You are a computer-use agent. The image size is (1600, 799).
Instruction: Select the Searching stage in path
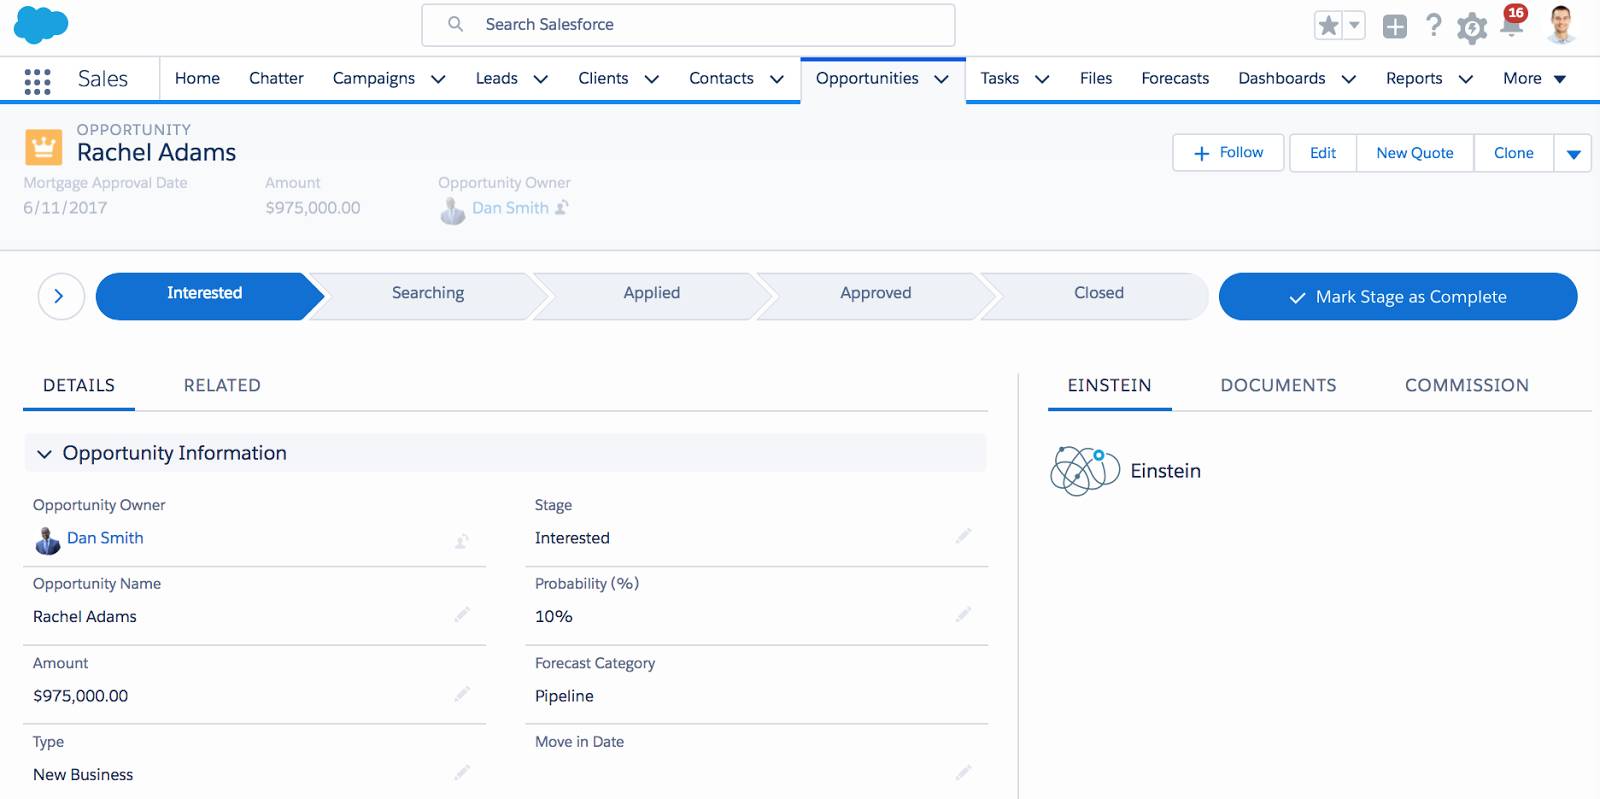[428, 296]
